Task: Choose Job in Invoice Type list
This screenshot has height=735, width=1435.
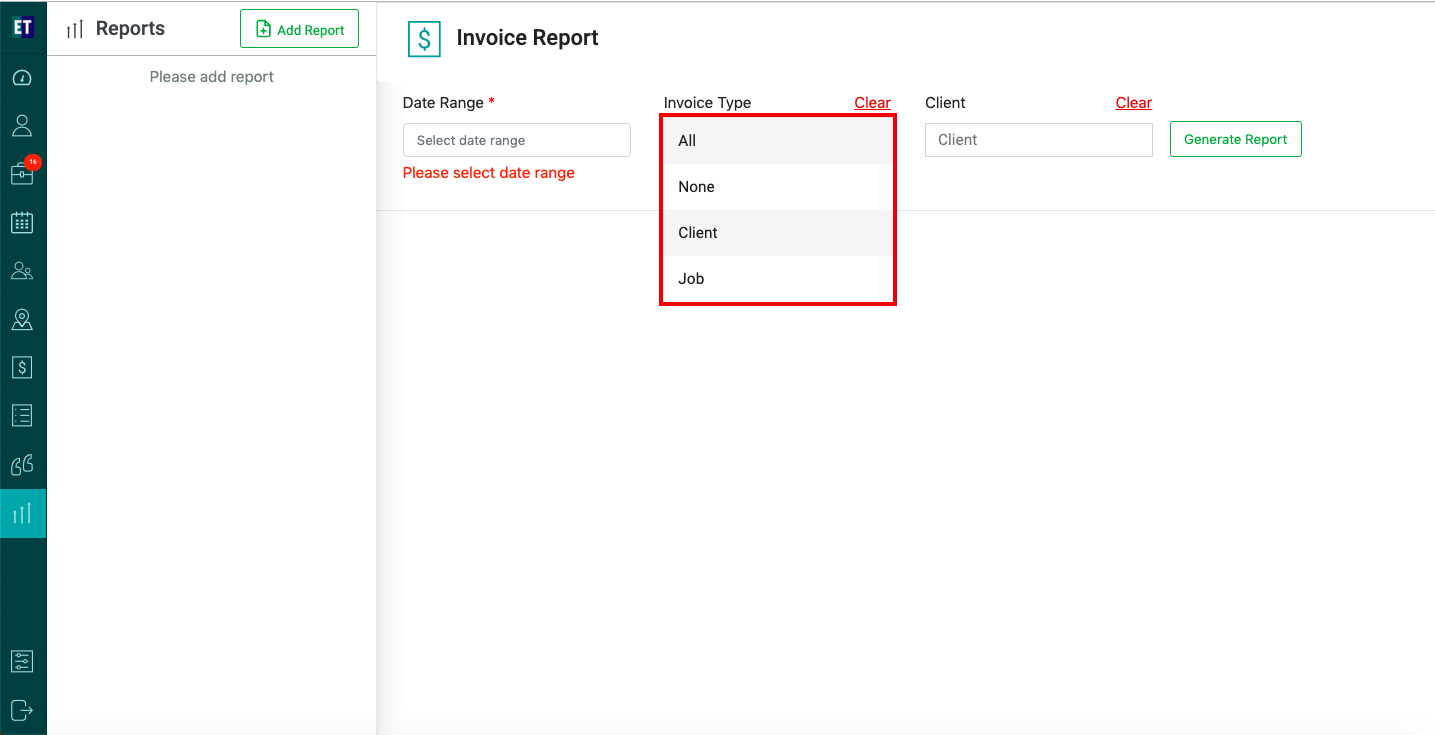Action: coord(778,279)
